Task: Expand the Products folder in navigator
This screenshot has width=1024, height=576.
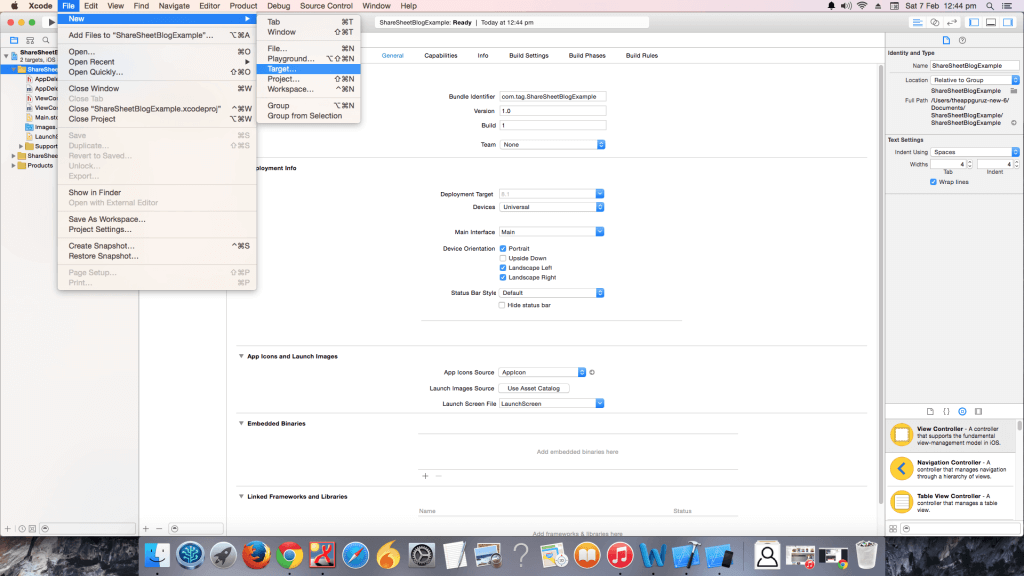Action: (13, 166)
